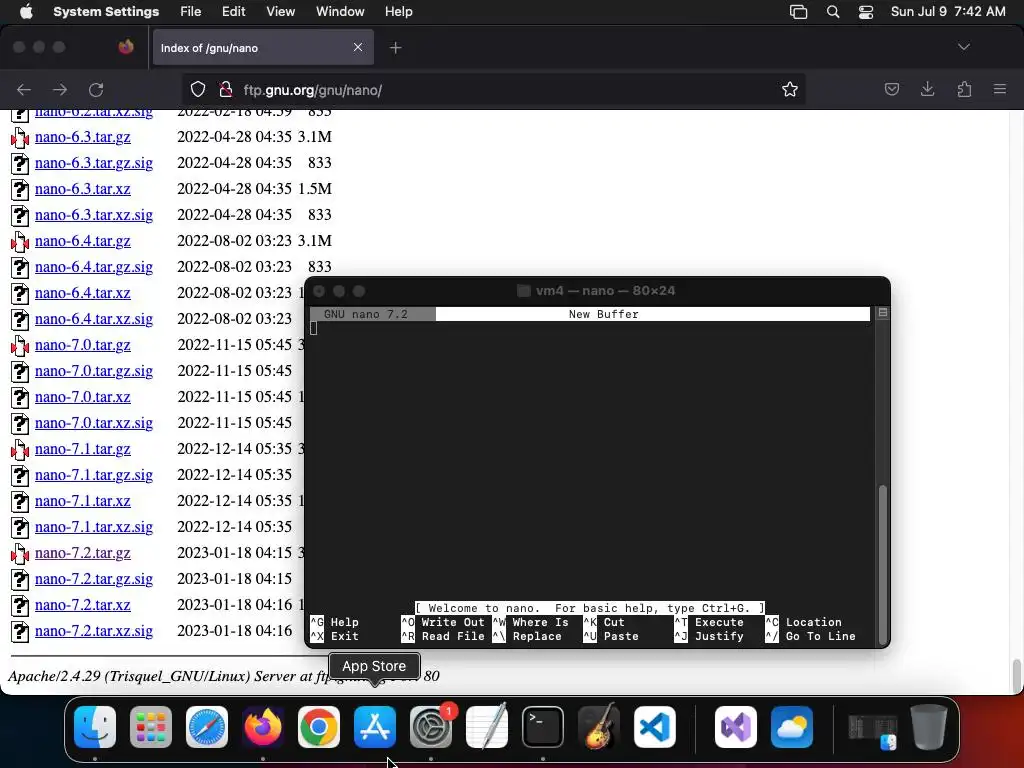
Task: Open the Help menu
Action: point(398,12)
